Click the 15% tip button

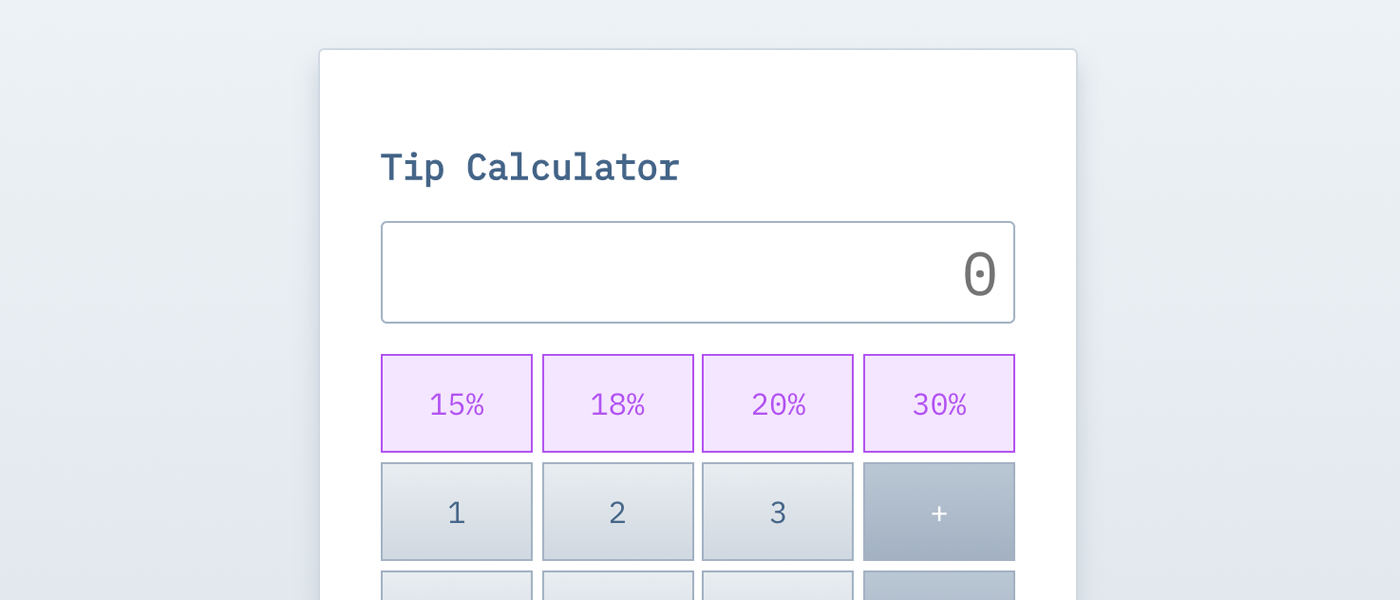(x=457, y=403)
